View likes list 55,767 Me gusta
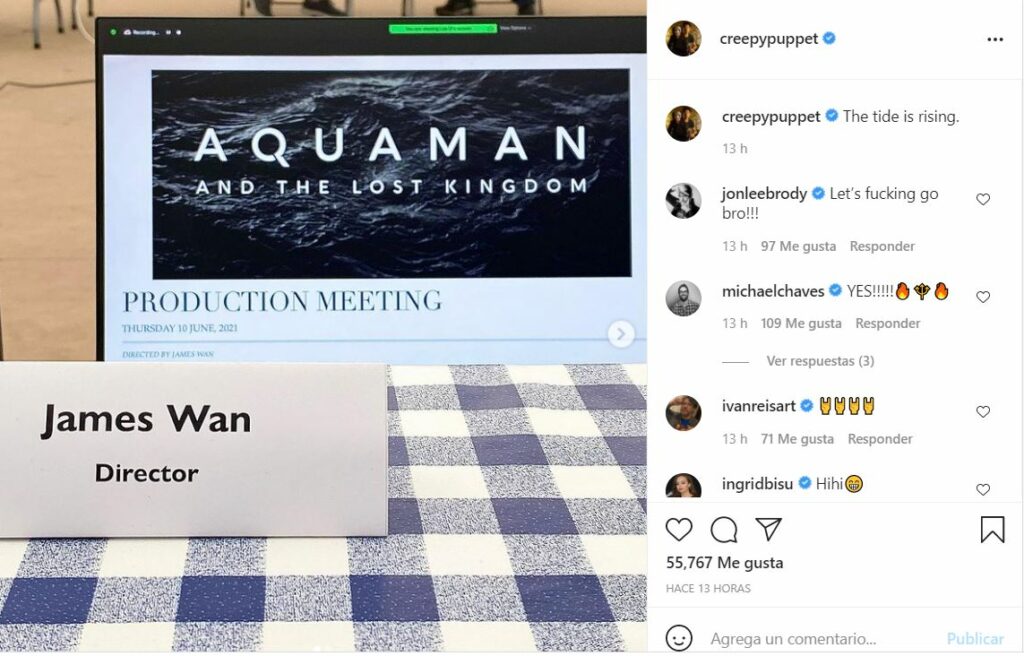Image resolution: width=1024 pixels, height=656 pixels. coord(724,563)
